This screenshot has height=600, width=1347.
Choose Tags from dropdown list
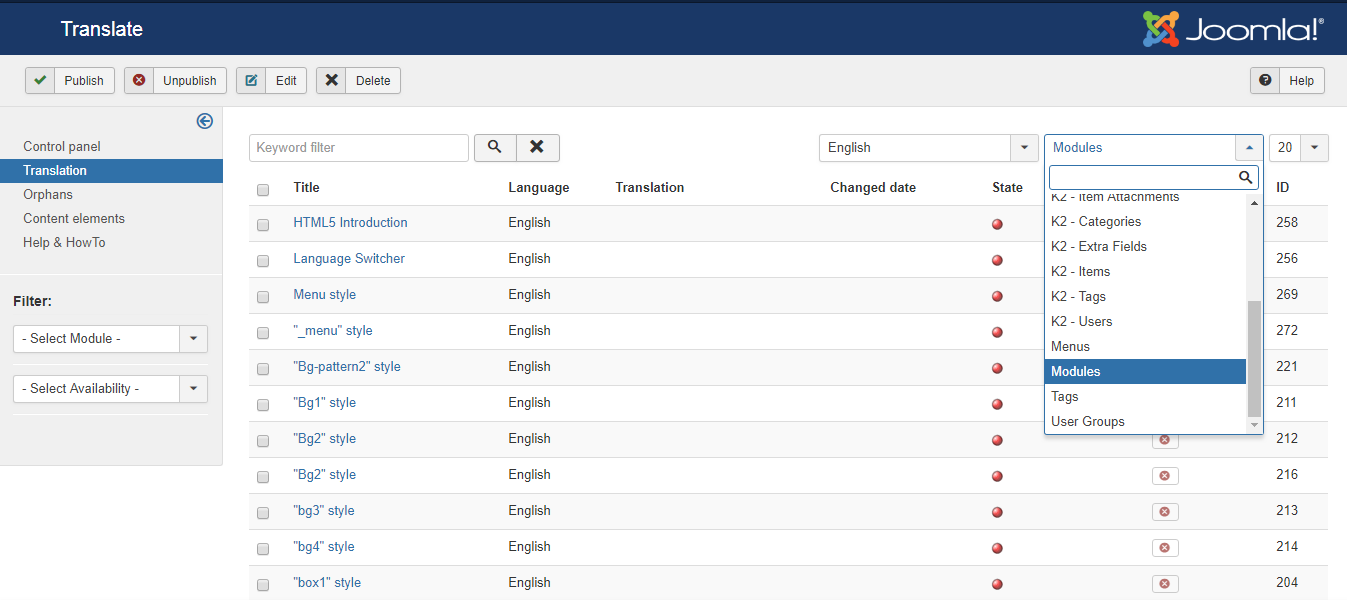pyautogui.click(x=1146, y=396)
